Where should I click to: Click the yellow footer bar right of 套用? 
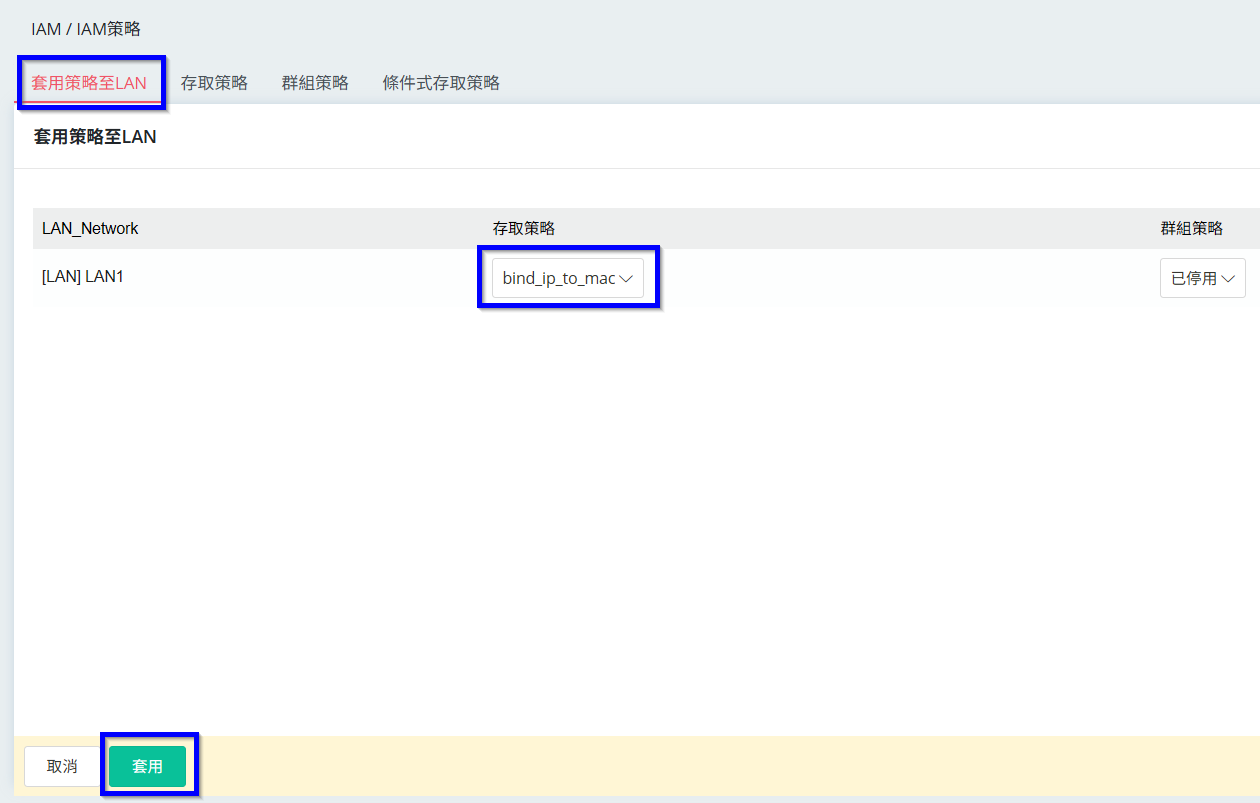[x=700, y=766]
